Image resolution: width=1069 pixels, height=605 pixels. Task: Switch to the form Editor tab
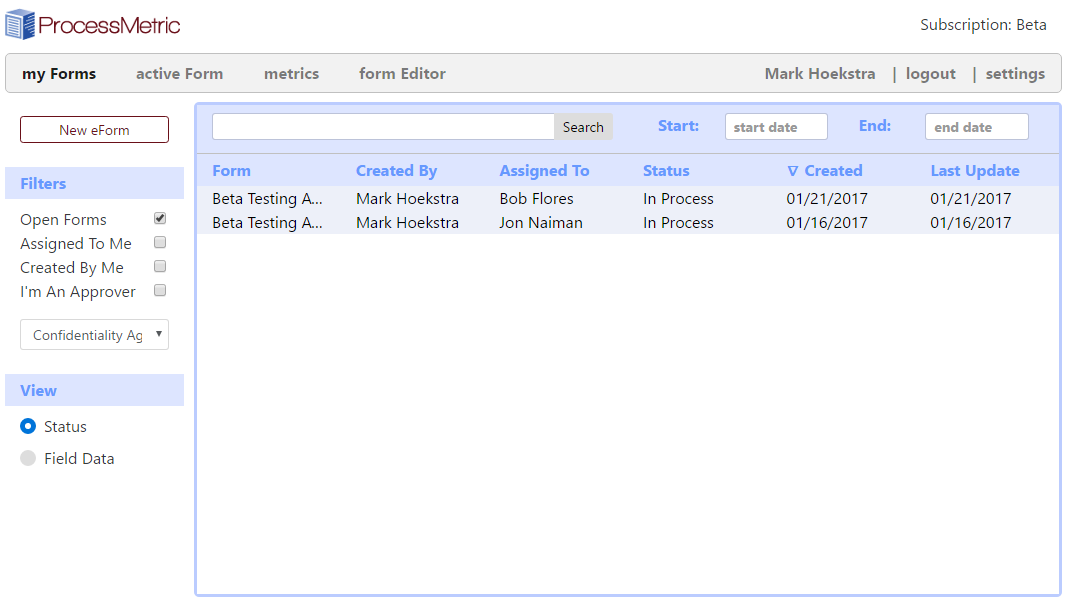click(402, 73)
